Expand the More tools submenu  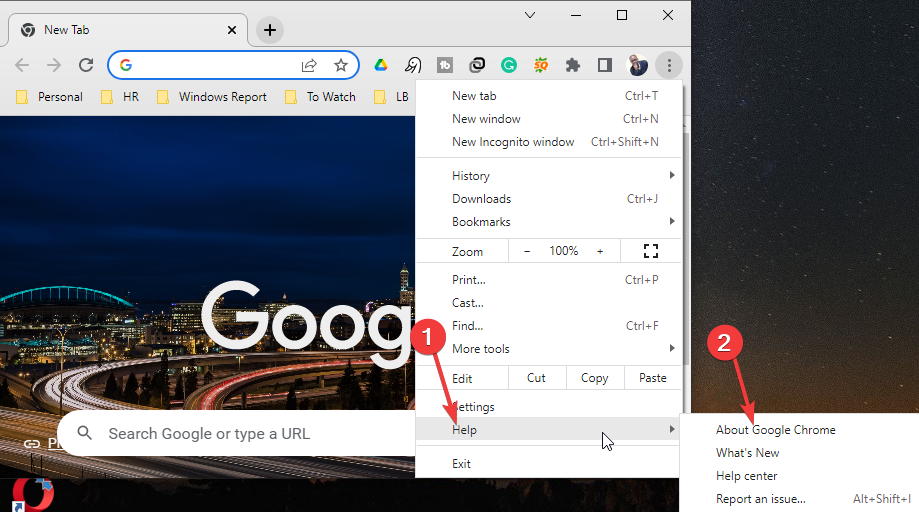coord(549,349)
